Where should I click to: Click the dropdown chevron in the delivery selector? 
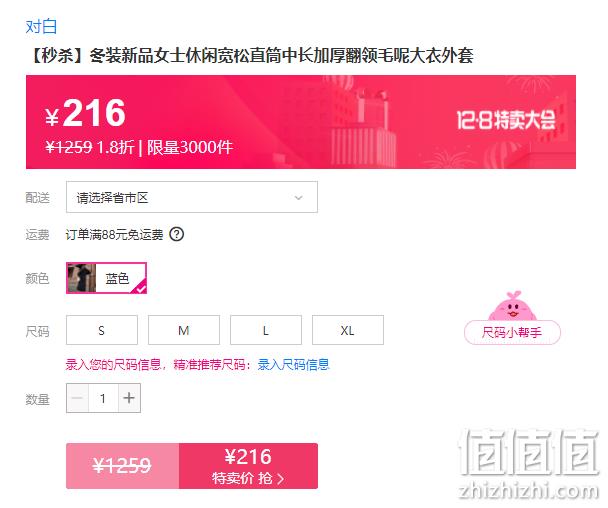[x=298, y=198]
